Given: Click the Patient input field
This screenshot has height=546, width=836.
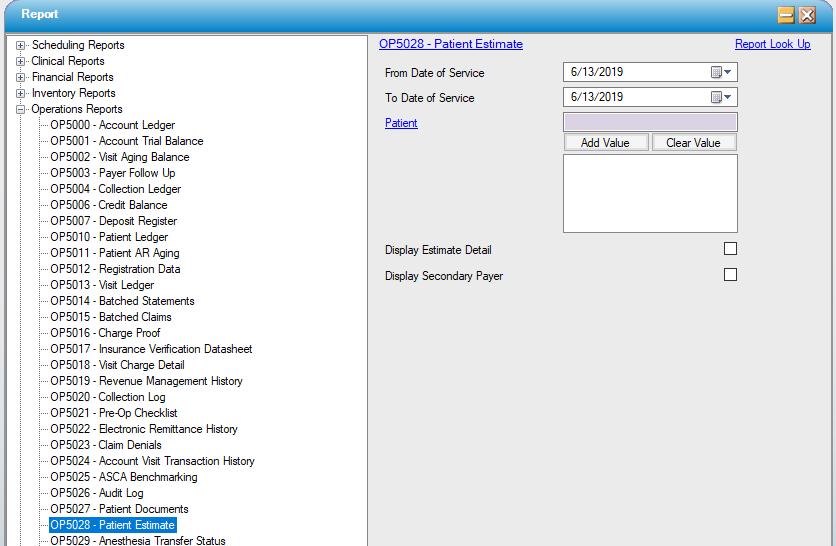Looking at the screenshot, I should pos(650,122).
